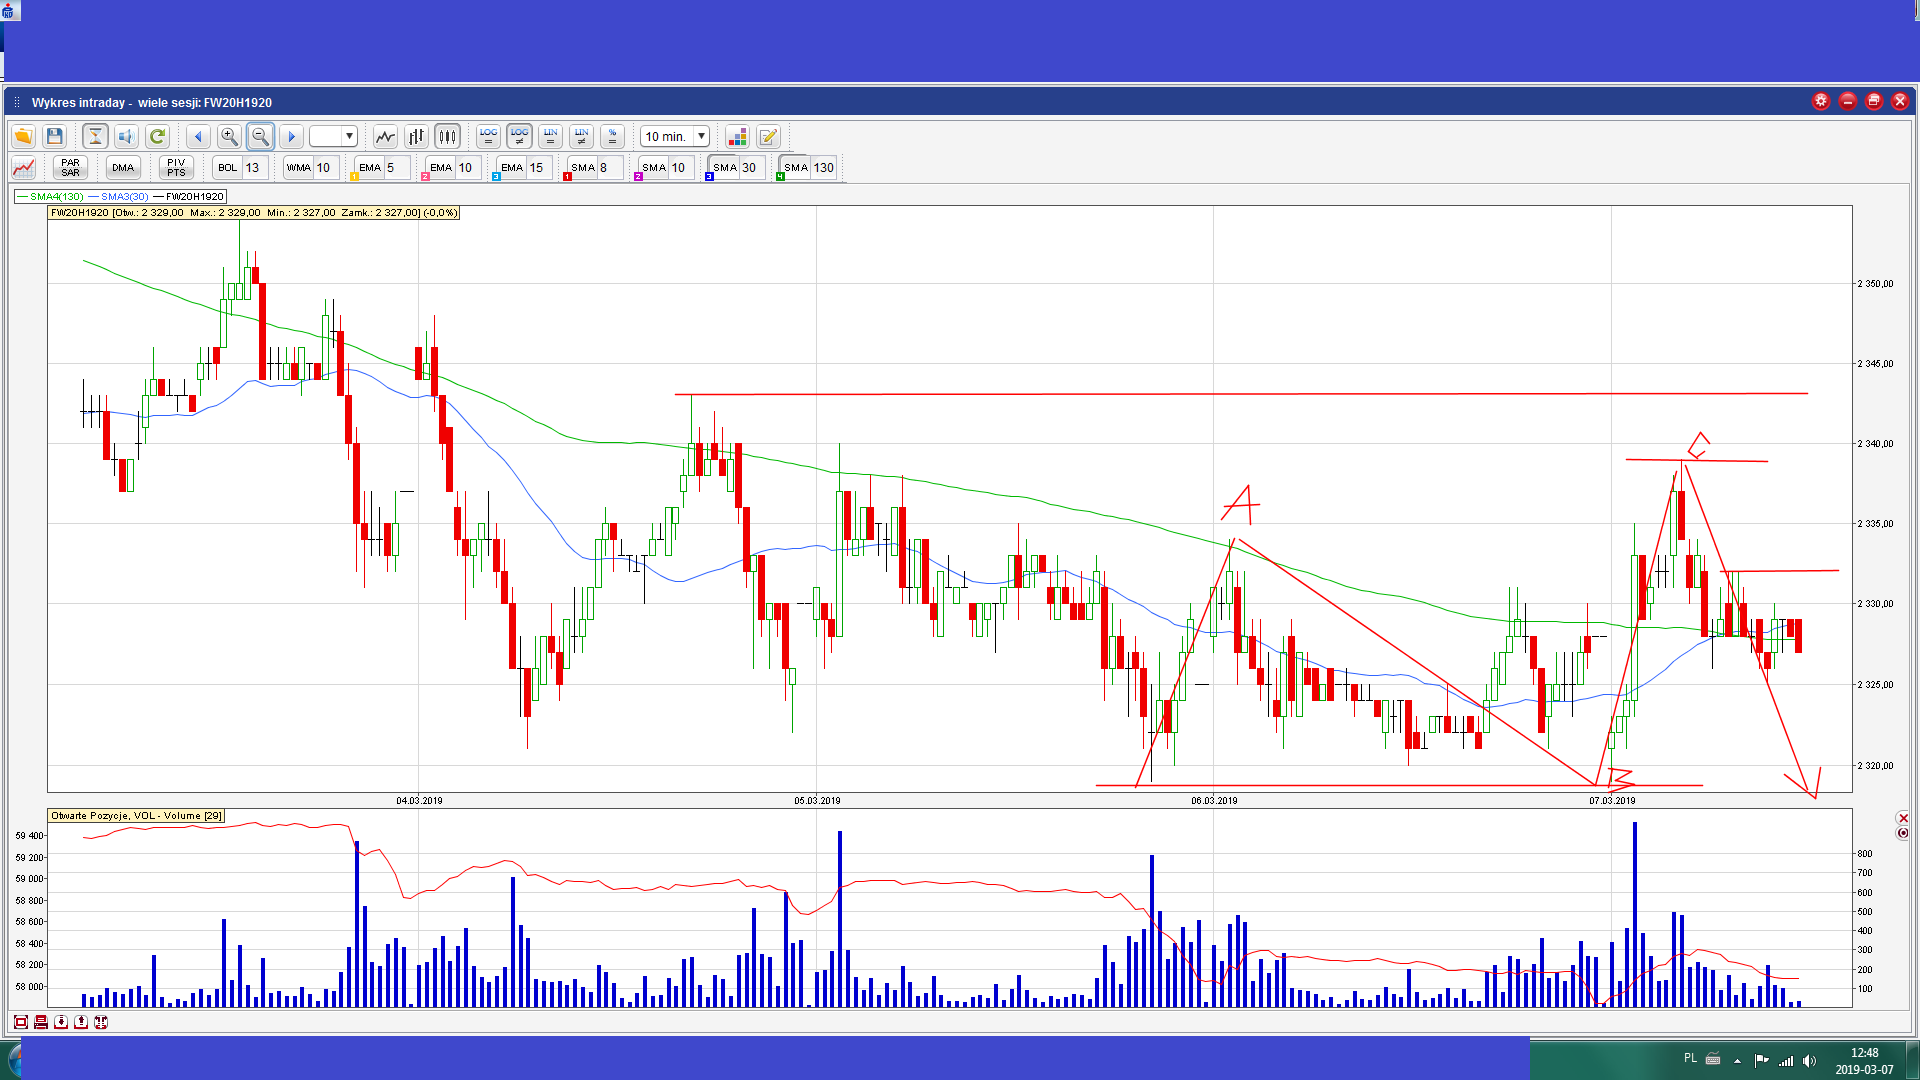Click the open folder icon in toolbar
Screen dimensions: 1920x1080
click(x=23, y=136)
